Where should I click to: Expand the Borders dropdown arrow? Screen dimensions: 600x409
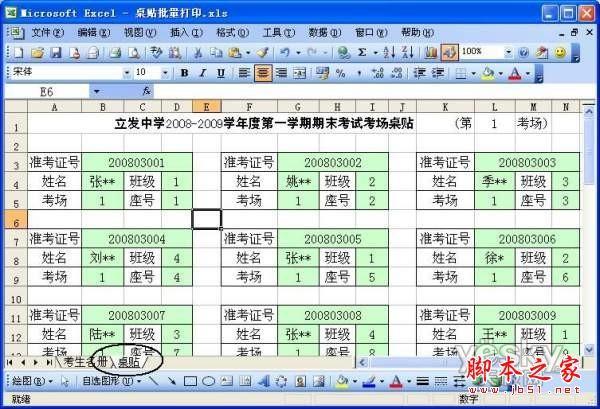473,73
